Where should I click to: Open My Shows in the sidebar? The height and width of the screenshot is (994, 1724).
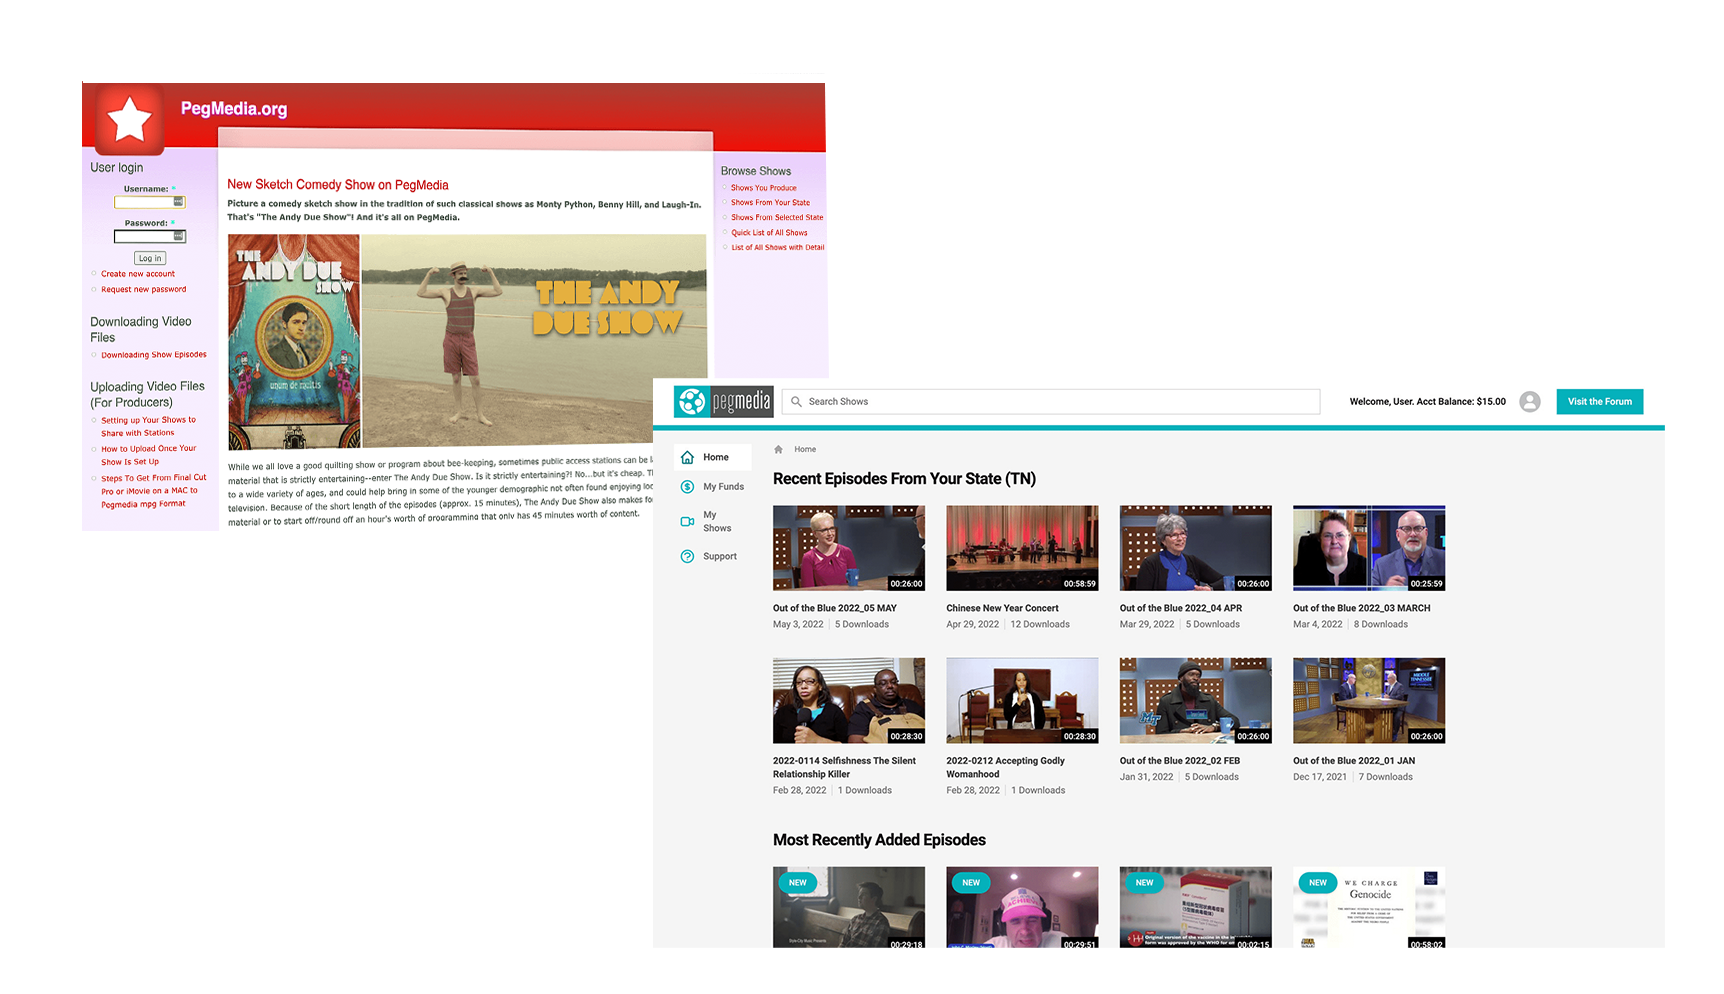point(712,522)
